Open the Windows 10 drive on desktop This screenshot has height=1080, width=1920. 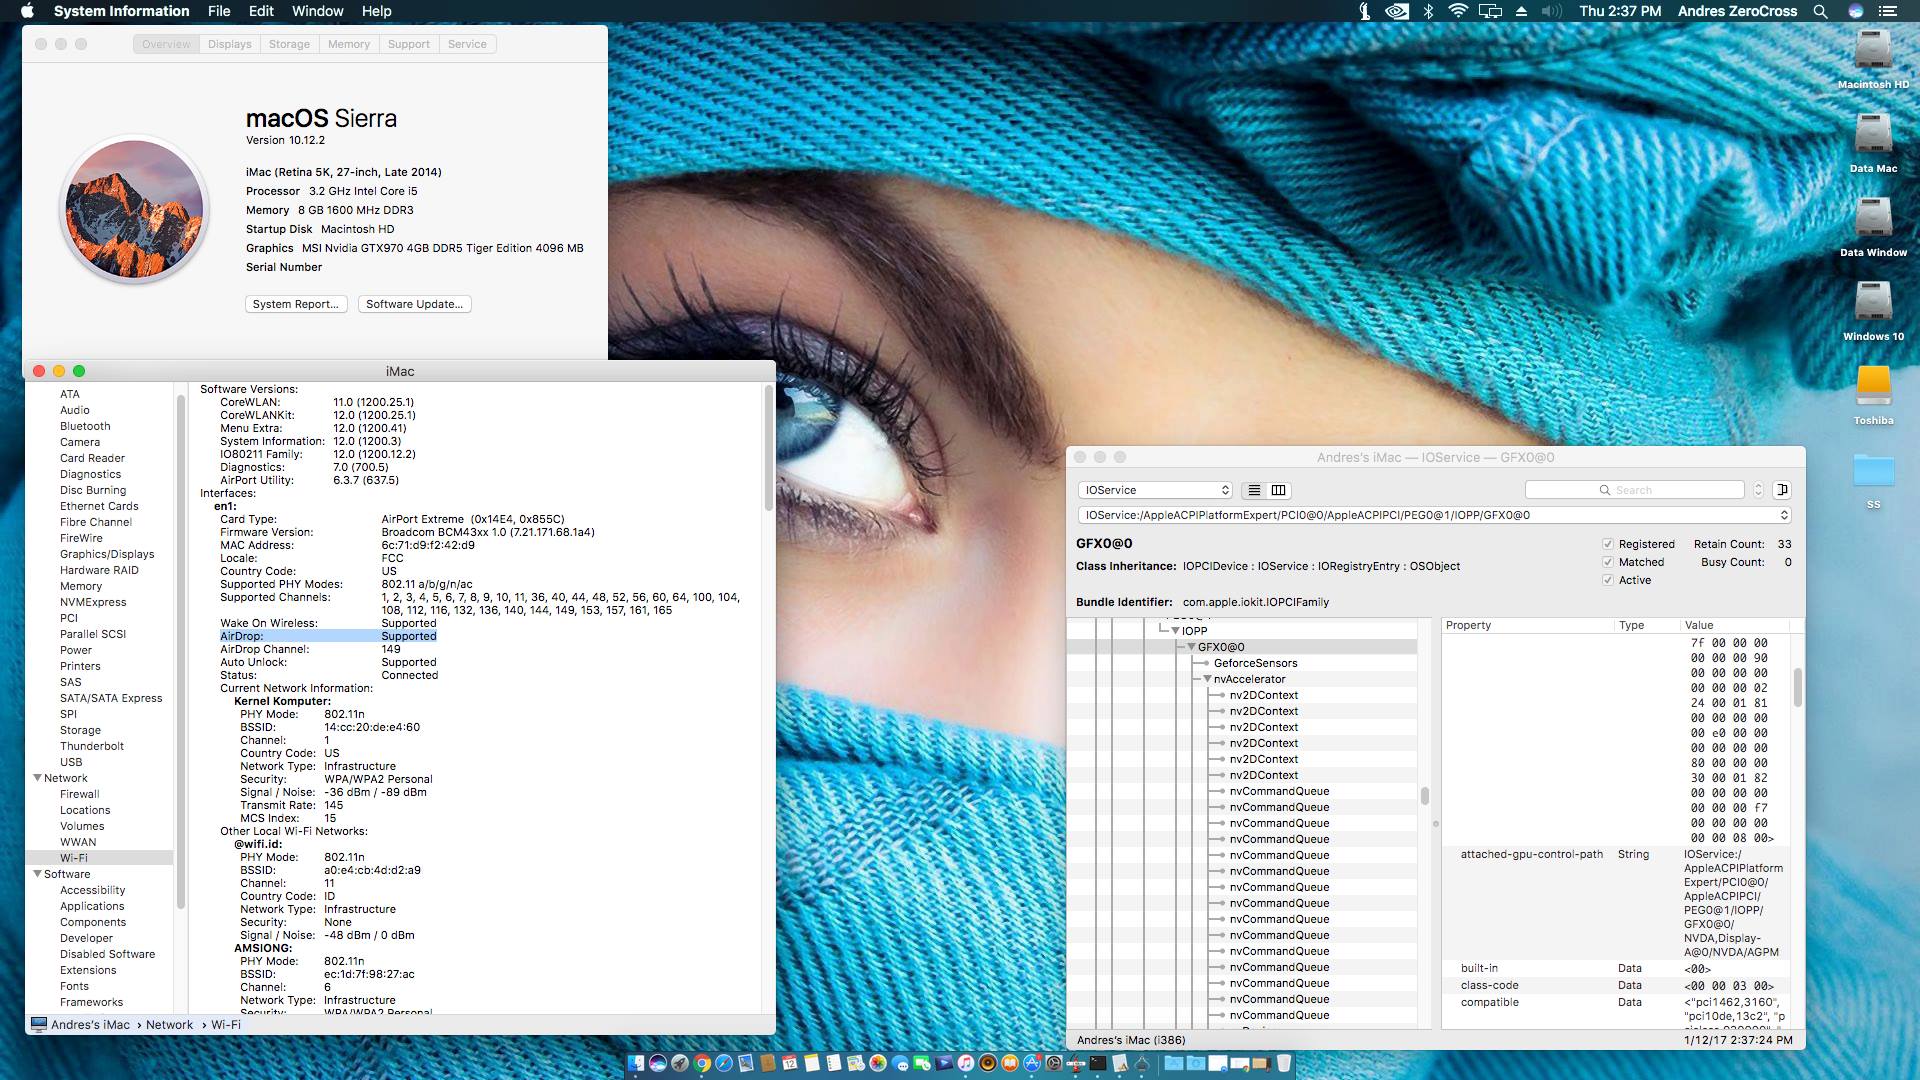(x=1873, y=304)
